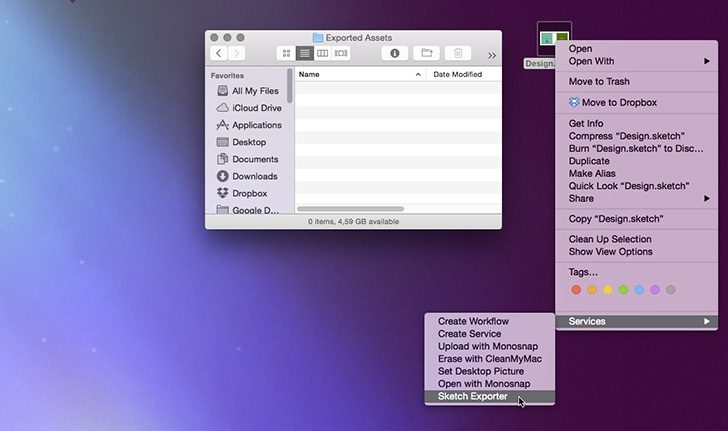This screenshot has width=728, height=431.
Task: Apply the green tag color
Action: coord(624,290)
